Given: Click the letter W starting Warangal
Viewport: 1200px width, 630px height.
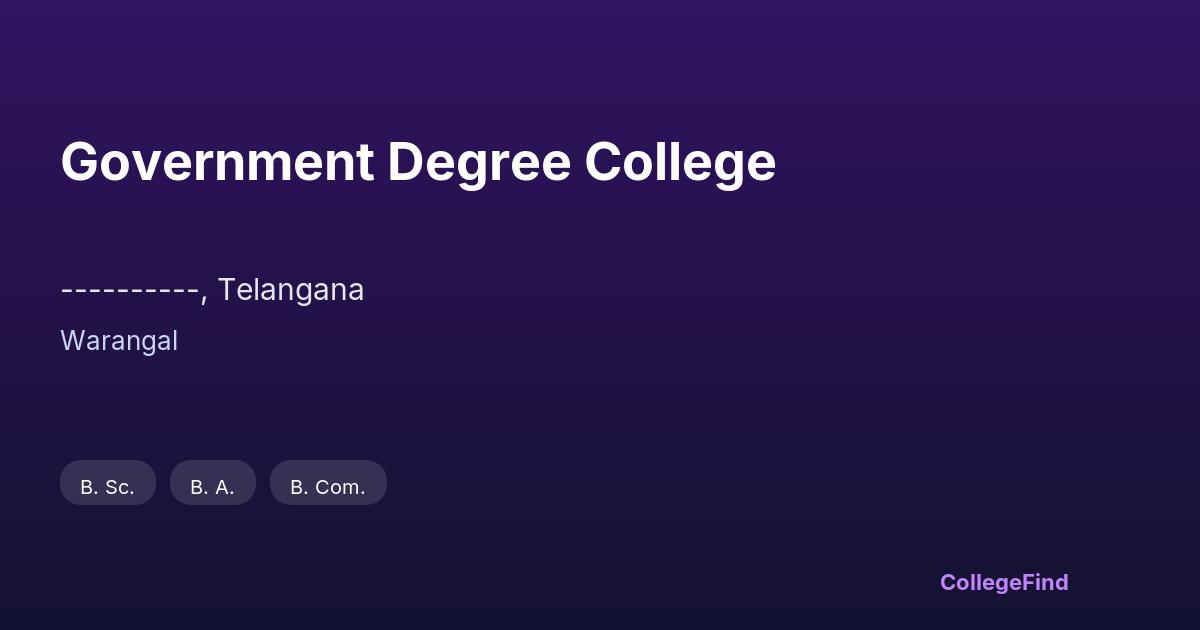Looking at the screenshot, I should [x=71, y=341].
